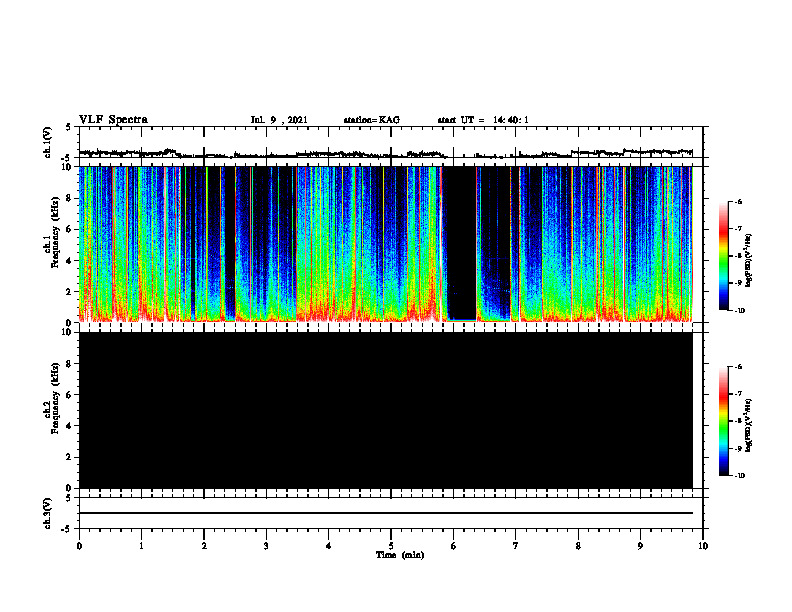Click the time axis end label "10"
792x612 pixels.
703,546
